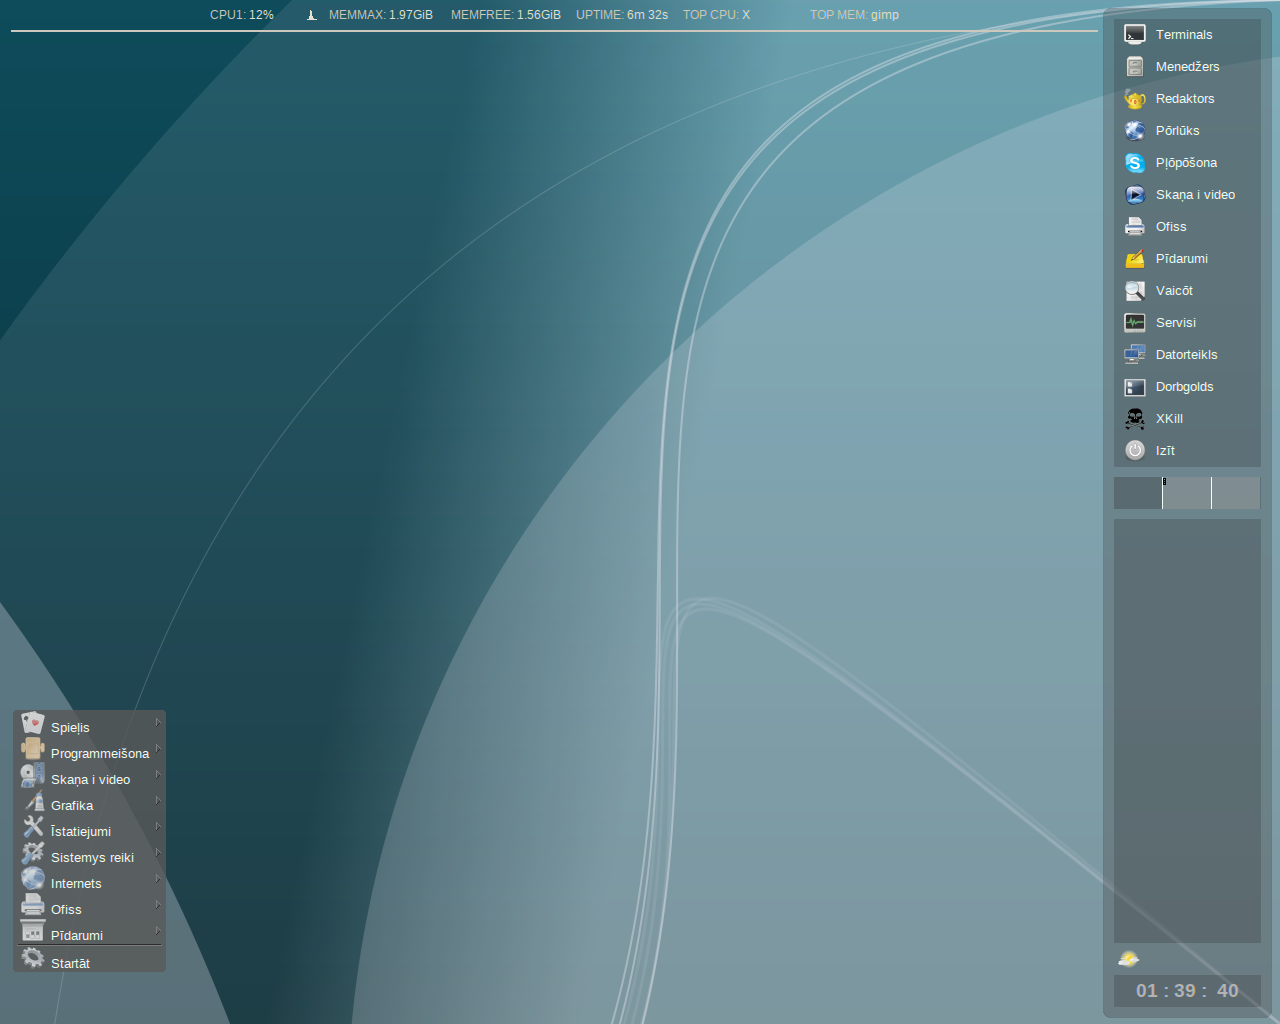This screenshot has height=1024, width=1280.
Task: Switch to the middle pager workspace
Action: pyautogui.click(x=1187, y=493)
